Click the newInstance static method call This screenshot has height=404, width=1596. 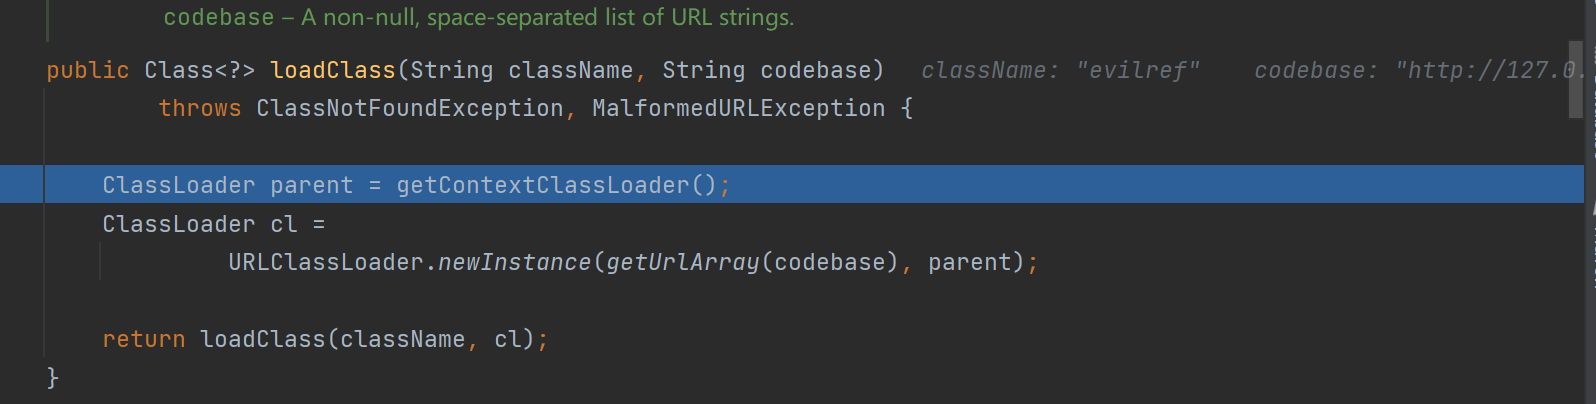(x=515, y=262)
